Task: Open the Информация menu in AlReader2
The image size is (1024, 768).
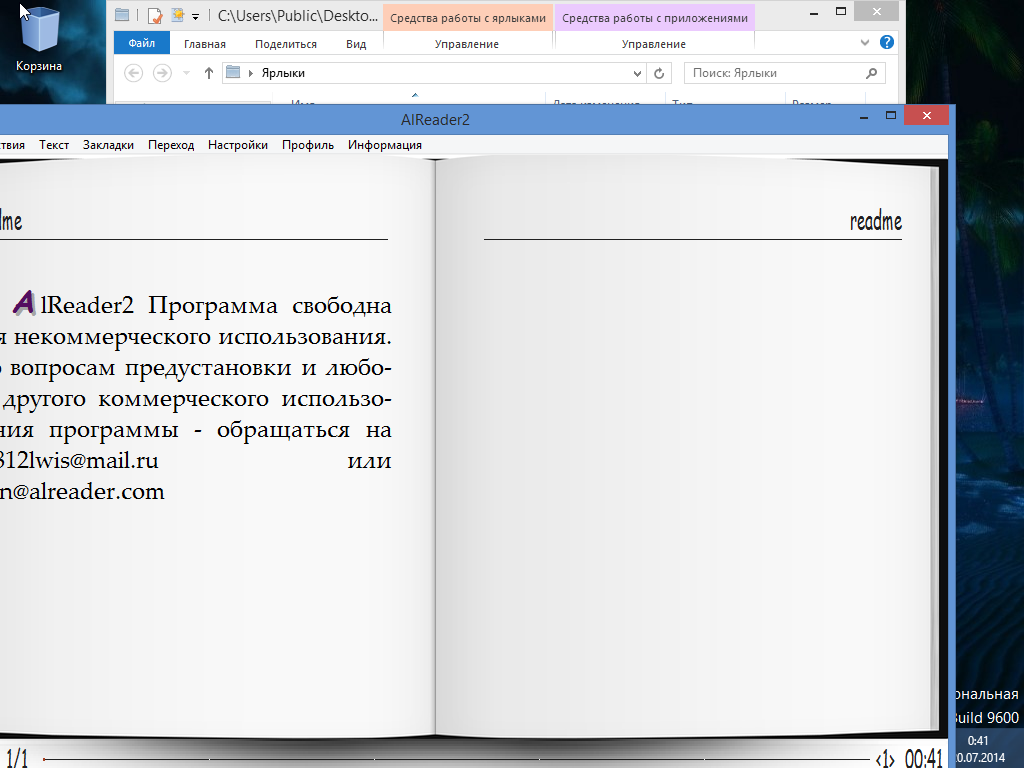Action: pos(385,145)
